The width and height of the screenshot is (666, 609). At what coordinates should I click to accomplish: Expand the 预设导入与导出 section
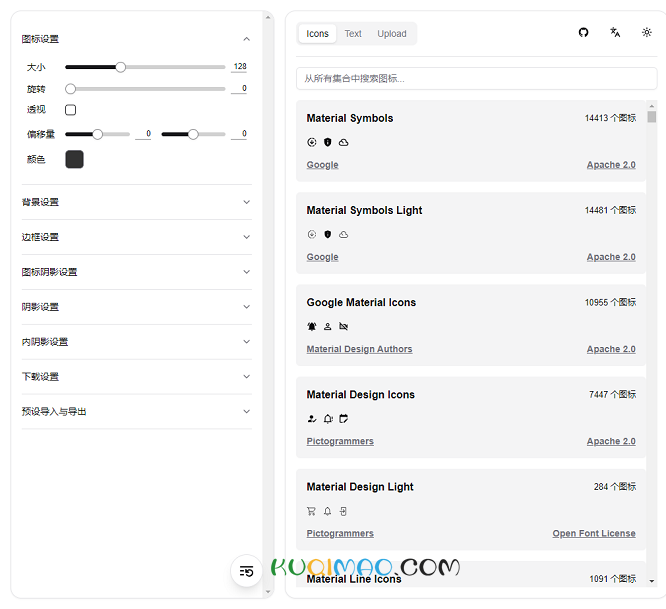pos(136,411)
